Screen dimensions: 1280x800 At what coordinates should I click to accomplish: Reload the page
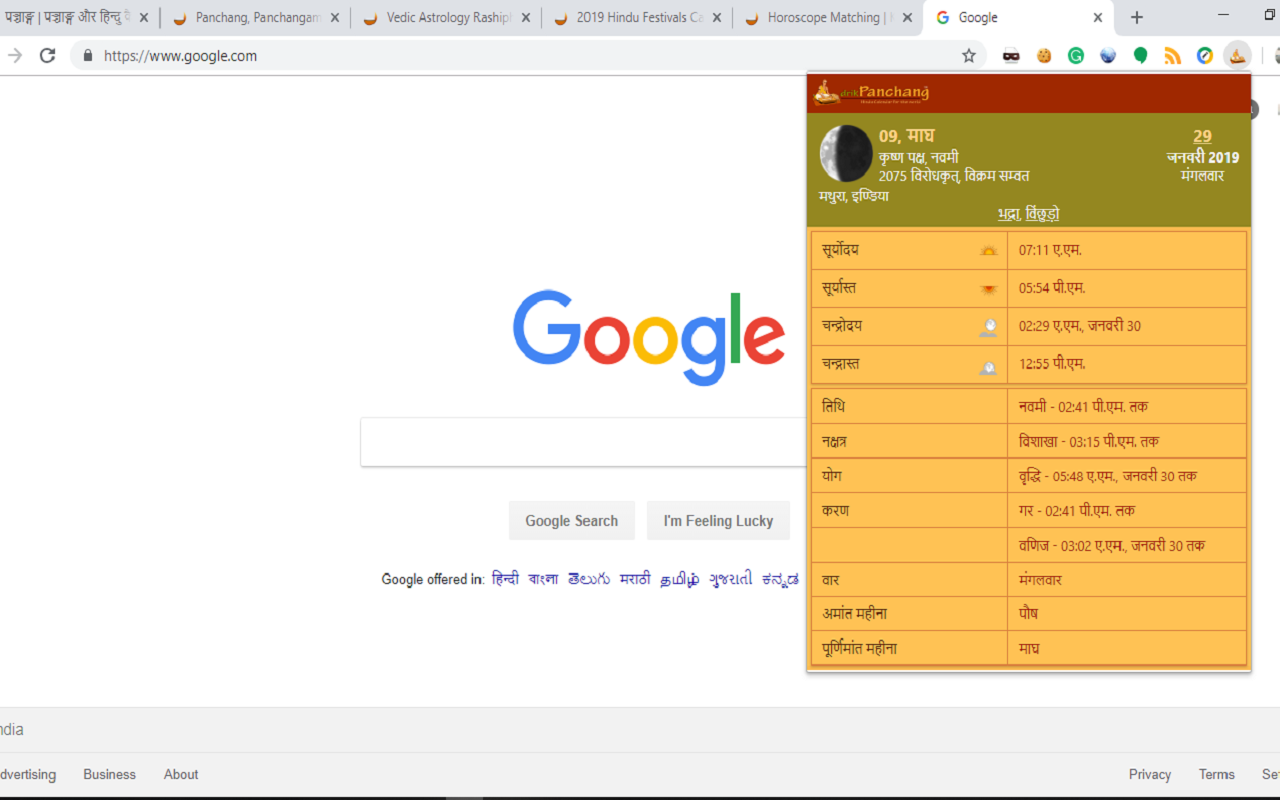click(47, 56)
